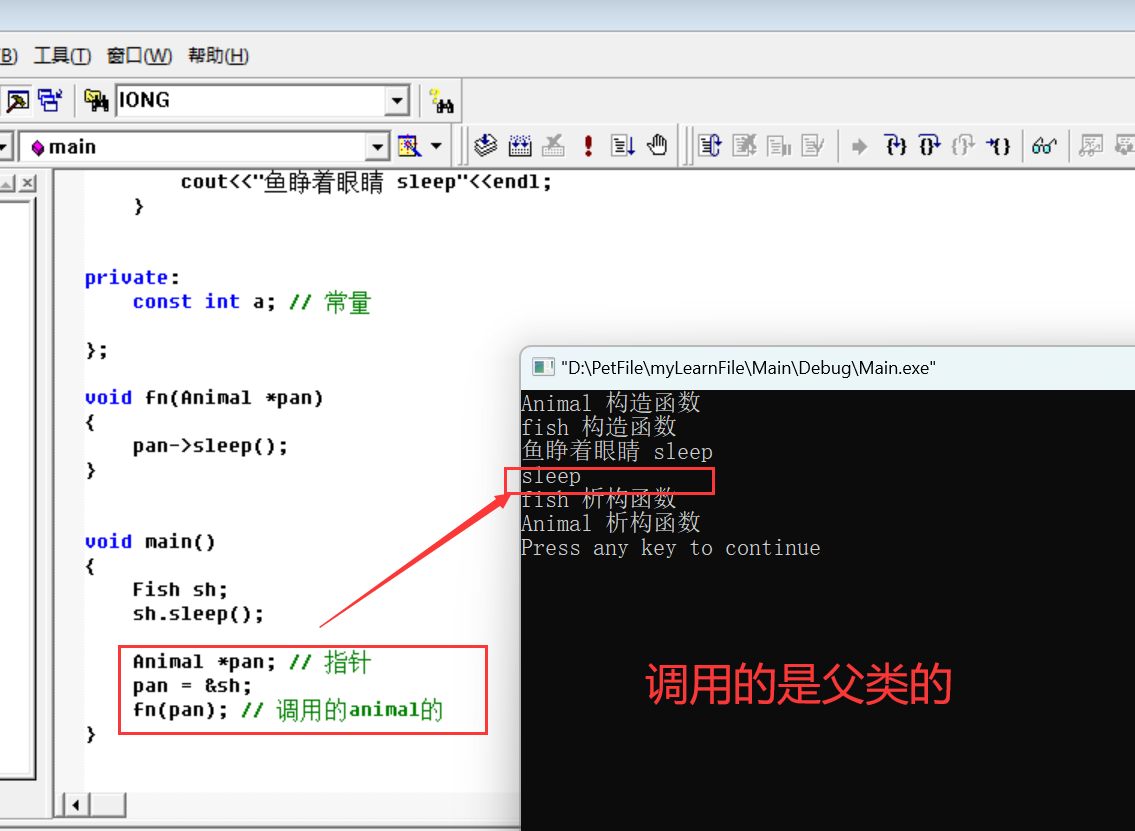Click the cout '鱼睁着眼睛 sleep' code line

[366, 182]
